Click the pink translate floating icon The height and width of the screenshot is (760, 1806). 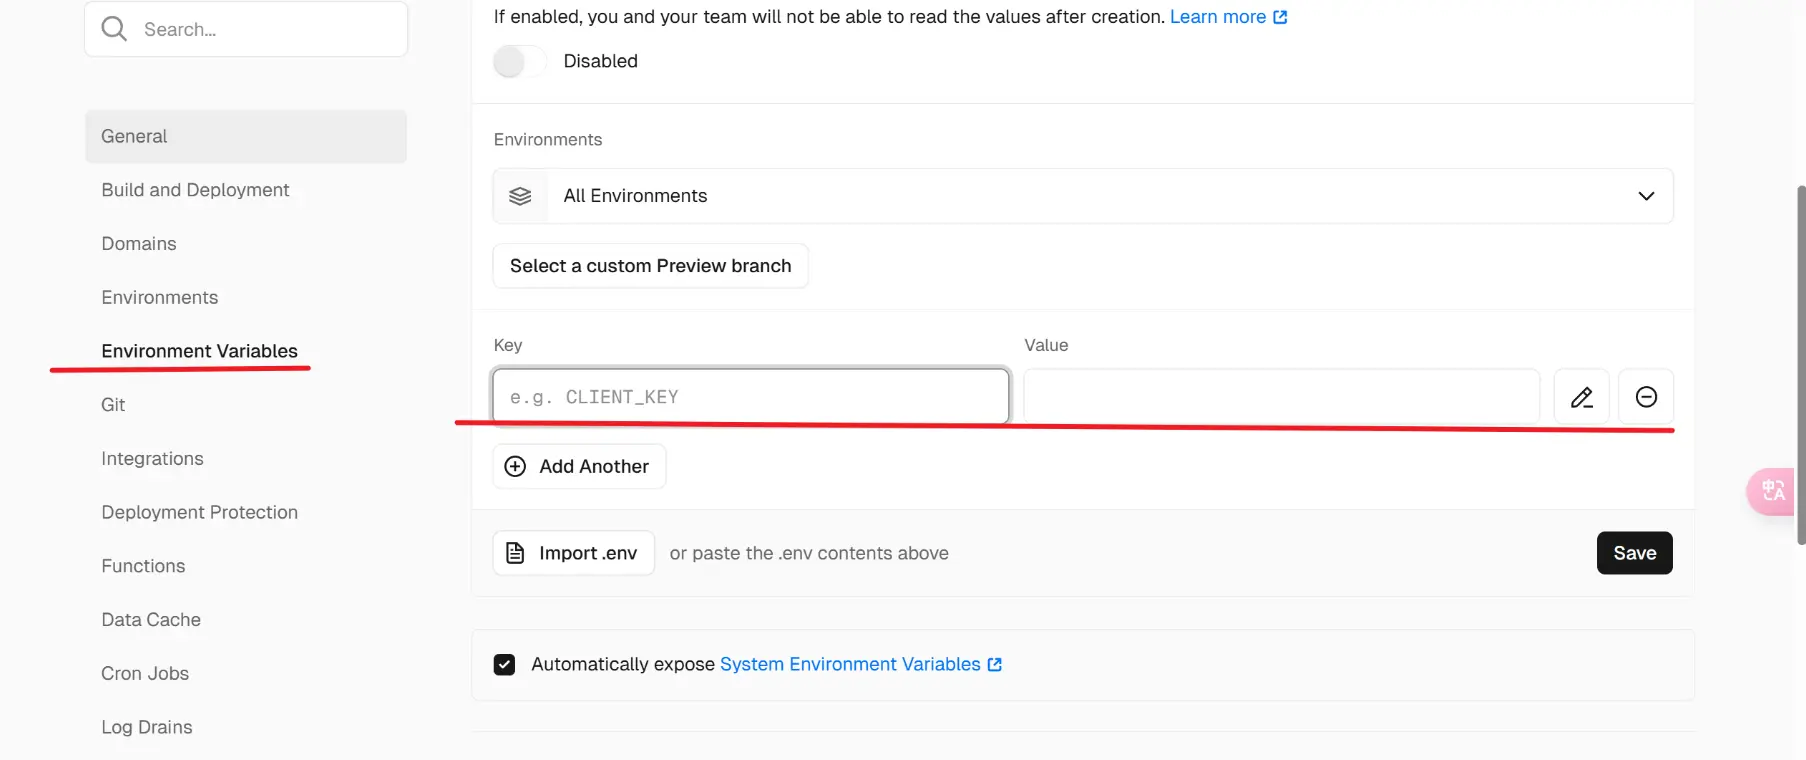1772,491
